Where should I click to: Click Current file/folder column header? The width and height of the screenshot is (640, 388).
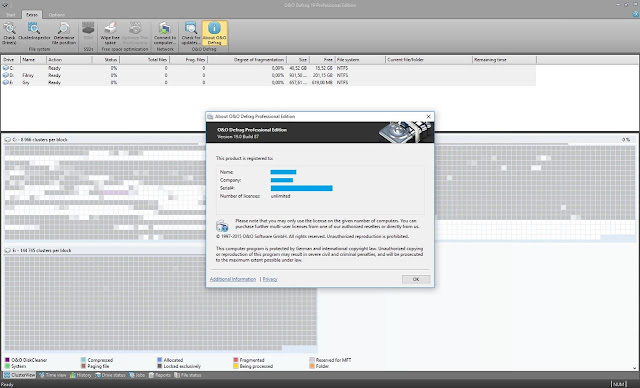point(429,60)
